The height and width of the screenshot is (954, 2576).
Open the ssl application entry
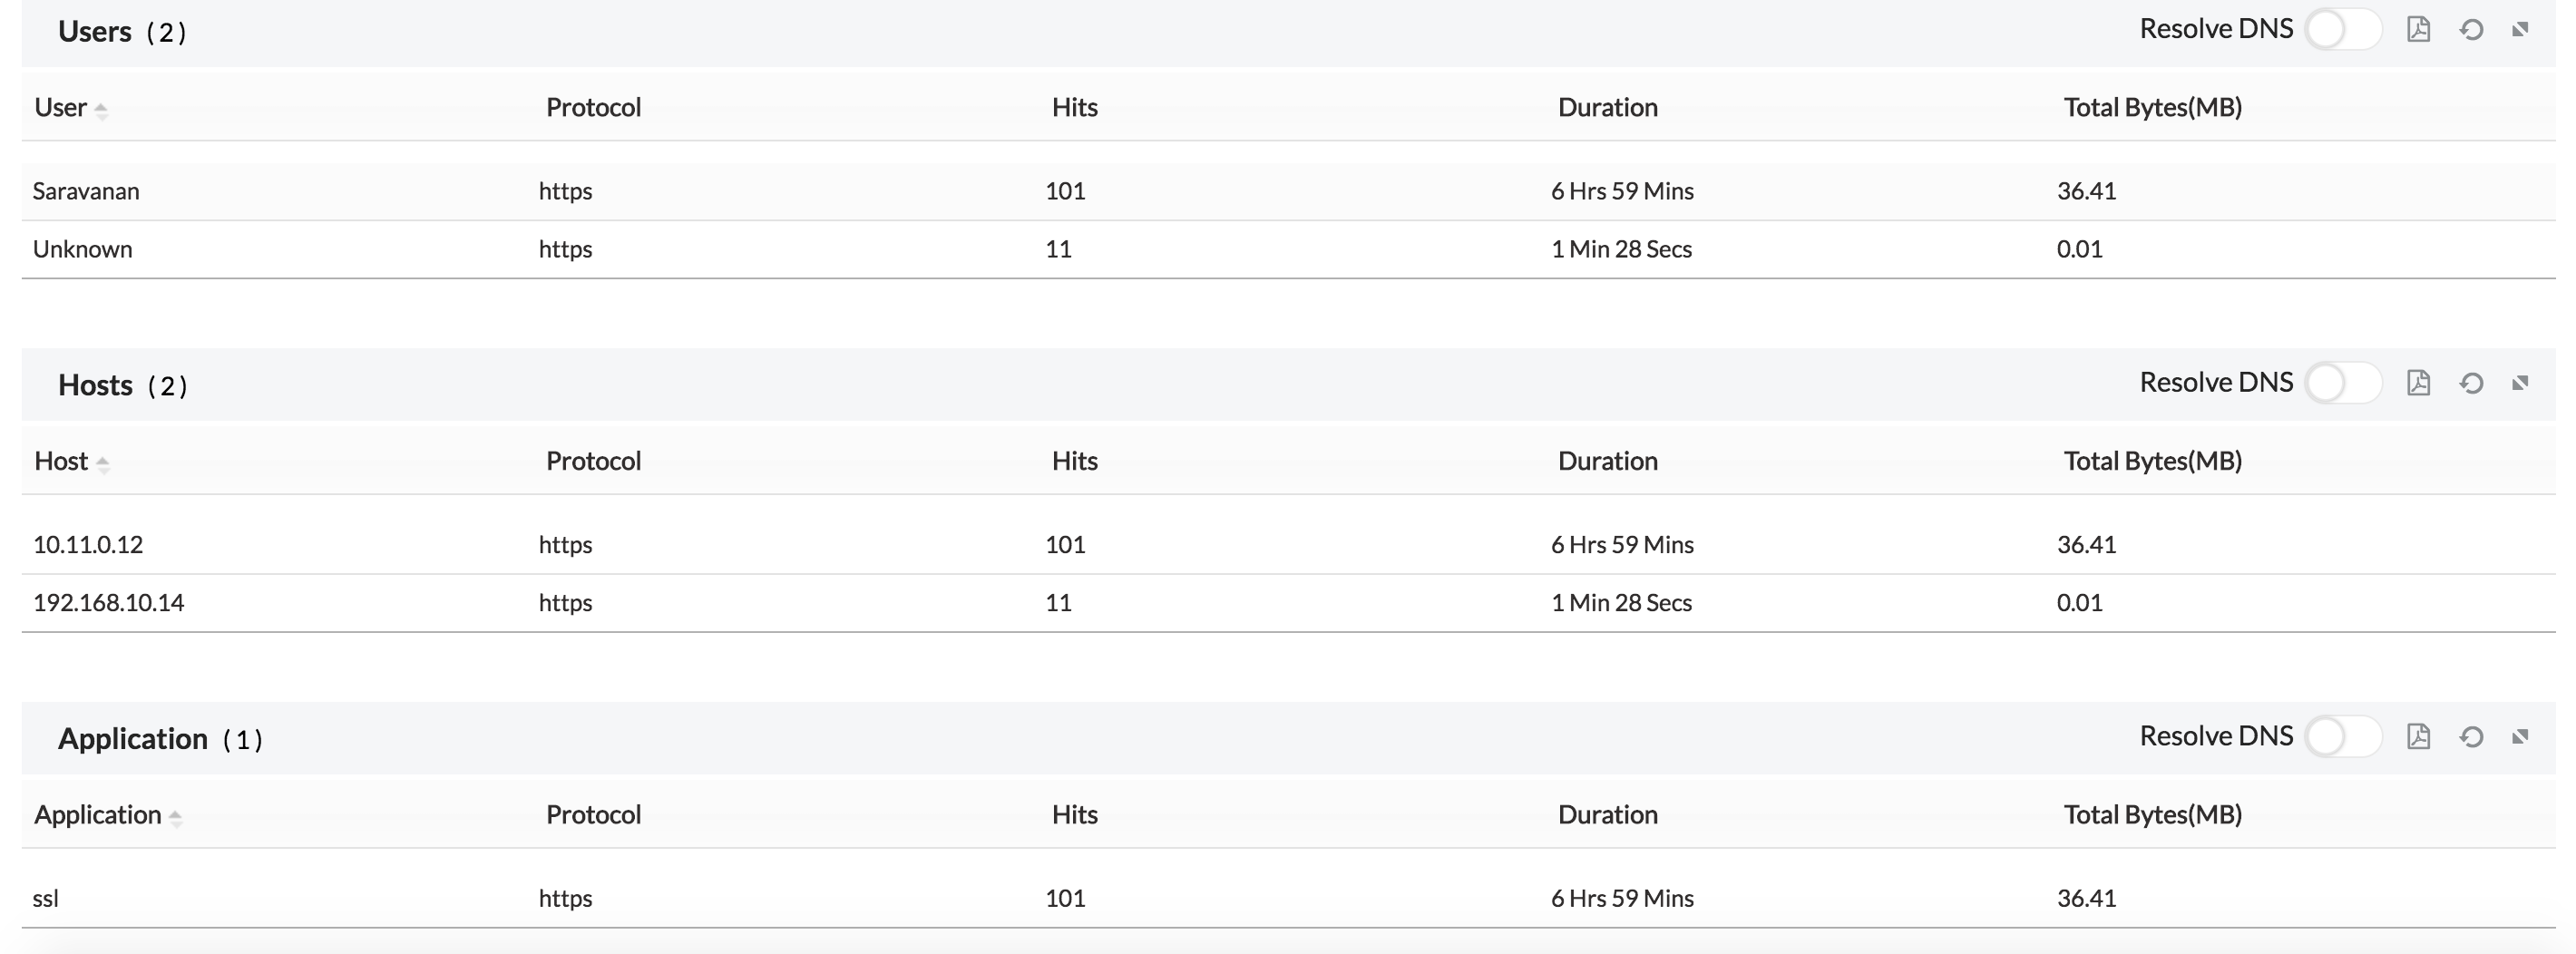click(x=45, y=899)
